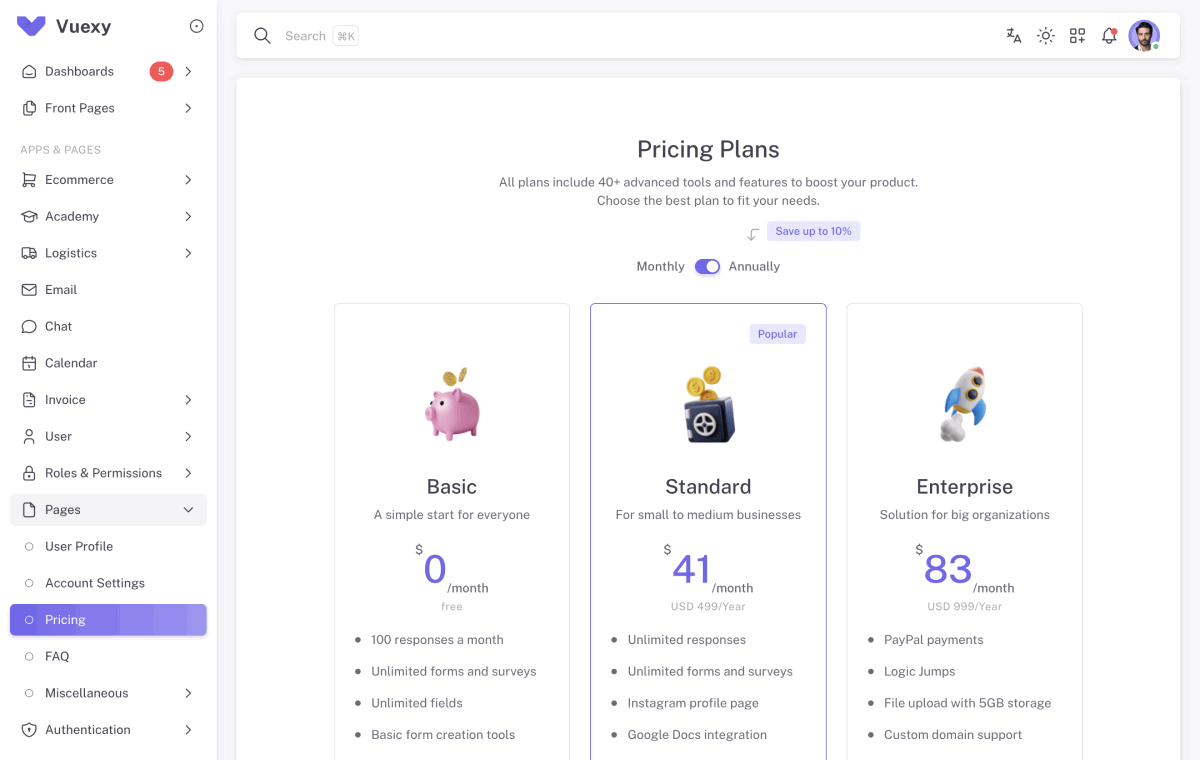Toggle the sidebar pin beside Vuexy logo

click(198, 26)
